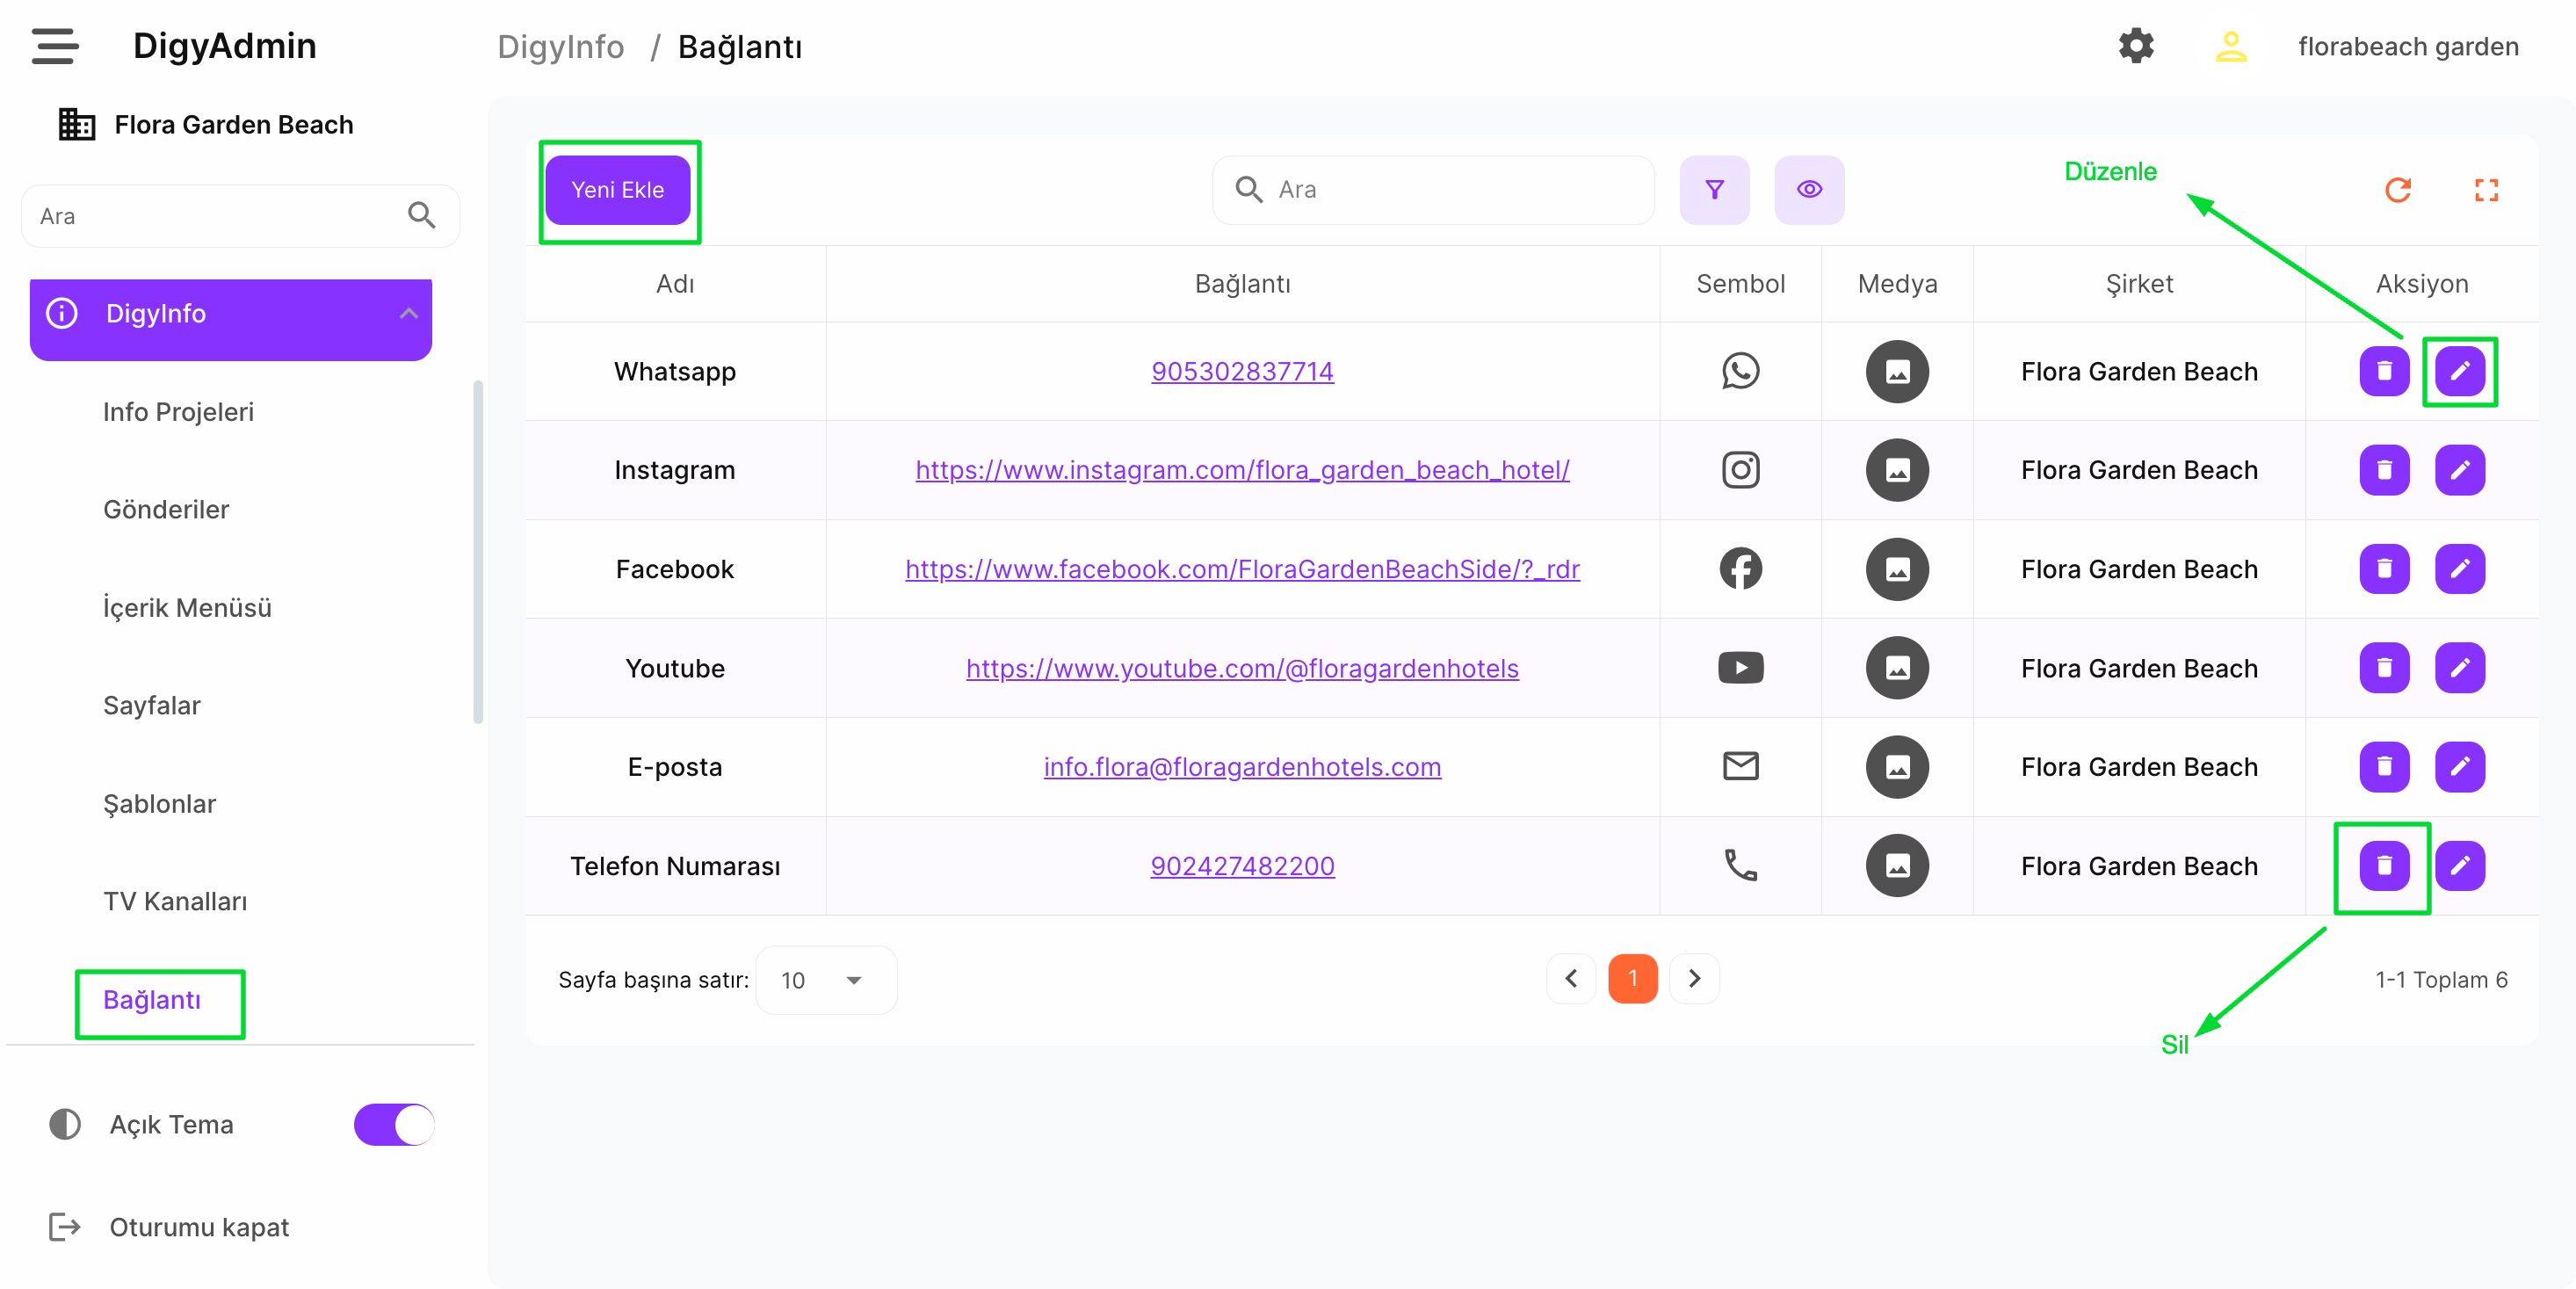Go to next page arrow
This screenshot has height=1289, width=2576.
pyautogui.click(x=1693, y=978)
